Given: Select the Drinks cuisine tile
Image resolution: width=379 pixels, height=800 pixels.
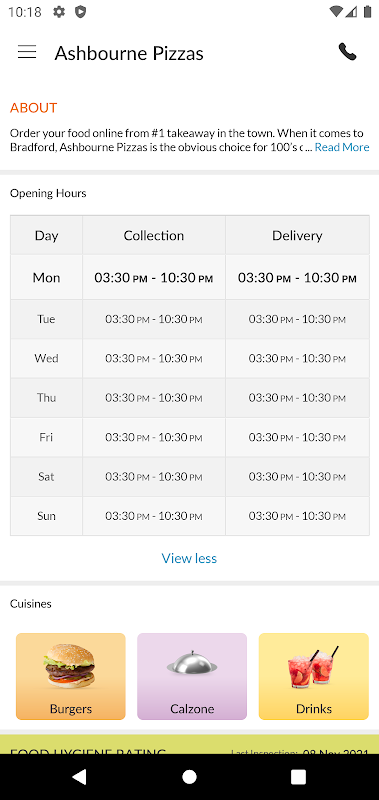Looking at the screenshot, I should (x=314, y=676).
